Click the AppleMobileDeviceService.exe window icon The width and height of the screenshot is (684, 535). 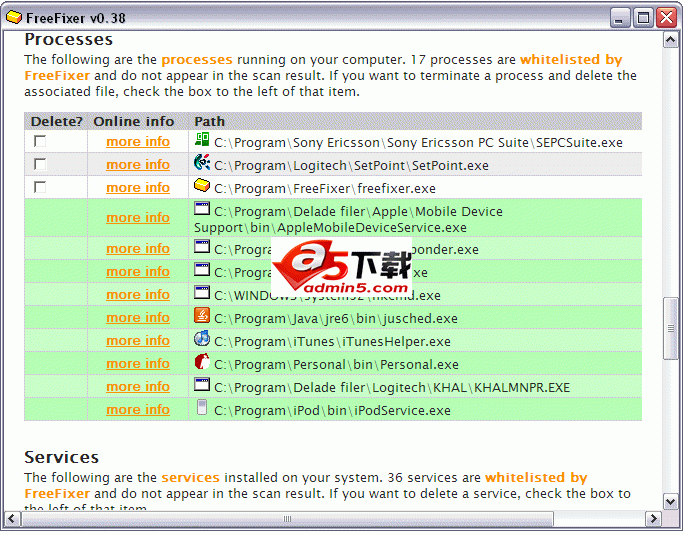(202, 209)
